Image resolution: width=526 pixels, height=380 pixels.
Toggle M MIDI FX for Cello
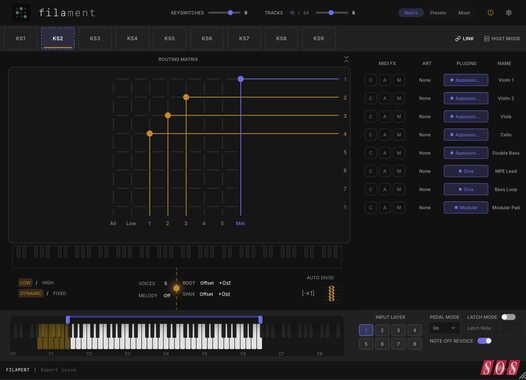[x=399, y=134]
